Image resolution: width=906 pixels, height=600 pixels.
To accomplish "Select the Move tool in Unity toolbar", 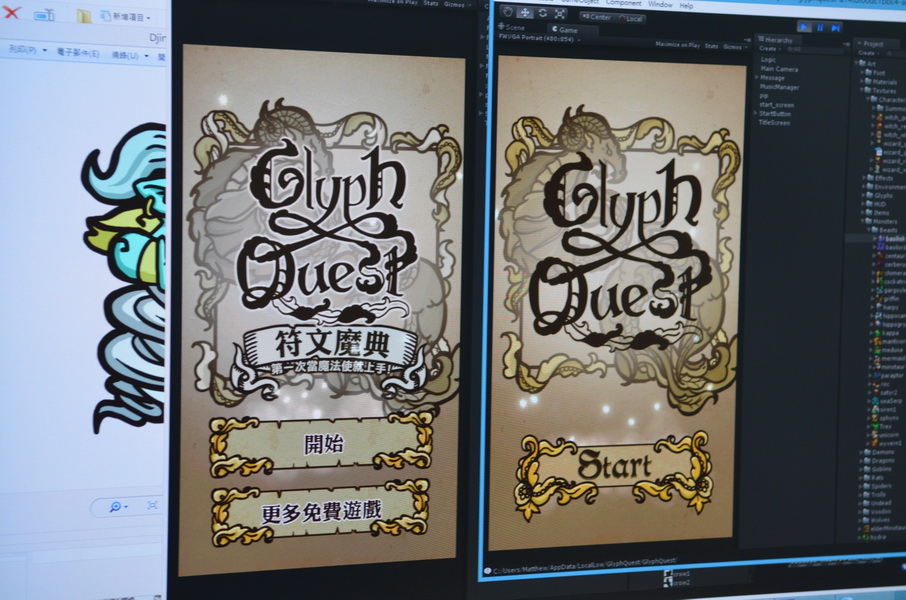I will click(525, 12).
